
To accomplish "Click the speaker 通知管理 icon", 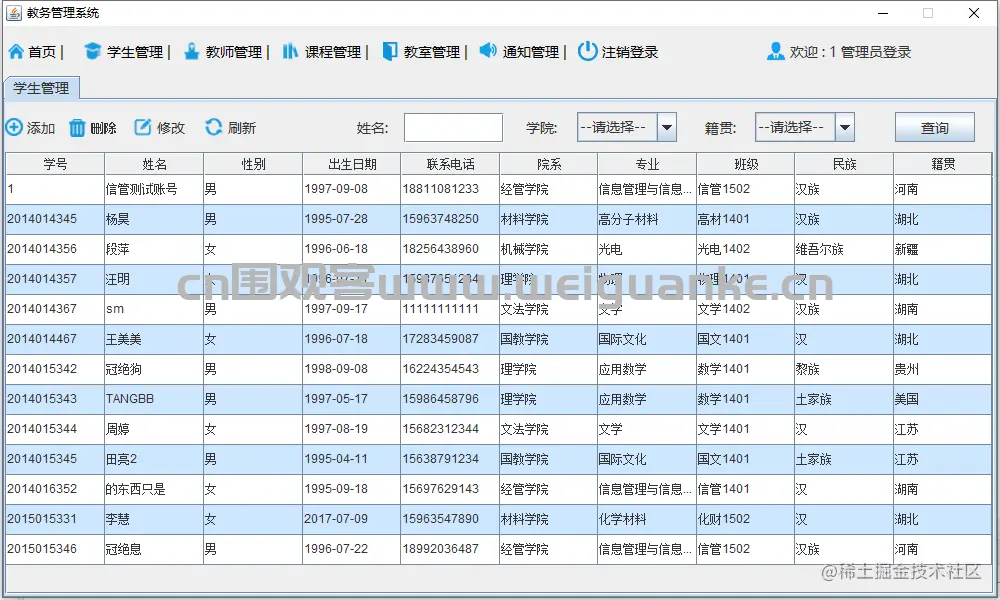I will (x=488, y=50).
